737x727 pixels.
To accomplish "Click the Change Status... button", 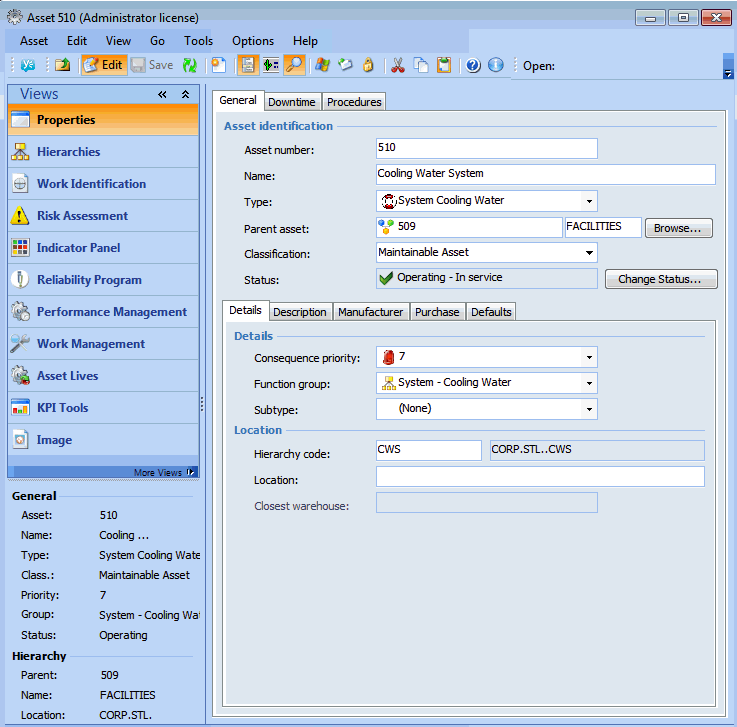I will pos(661,279).
